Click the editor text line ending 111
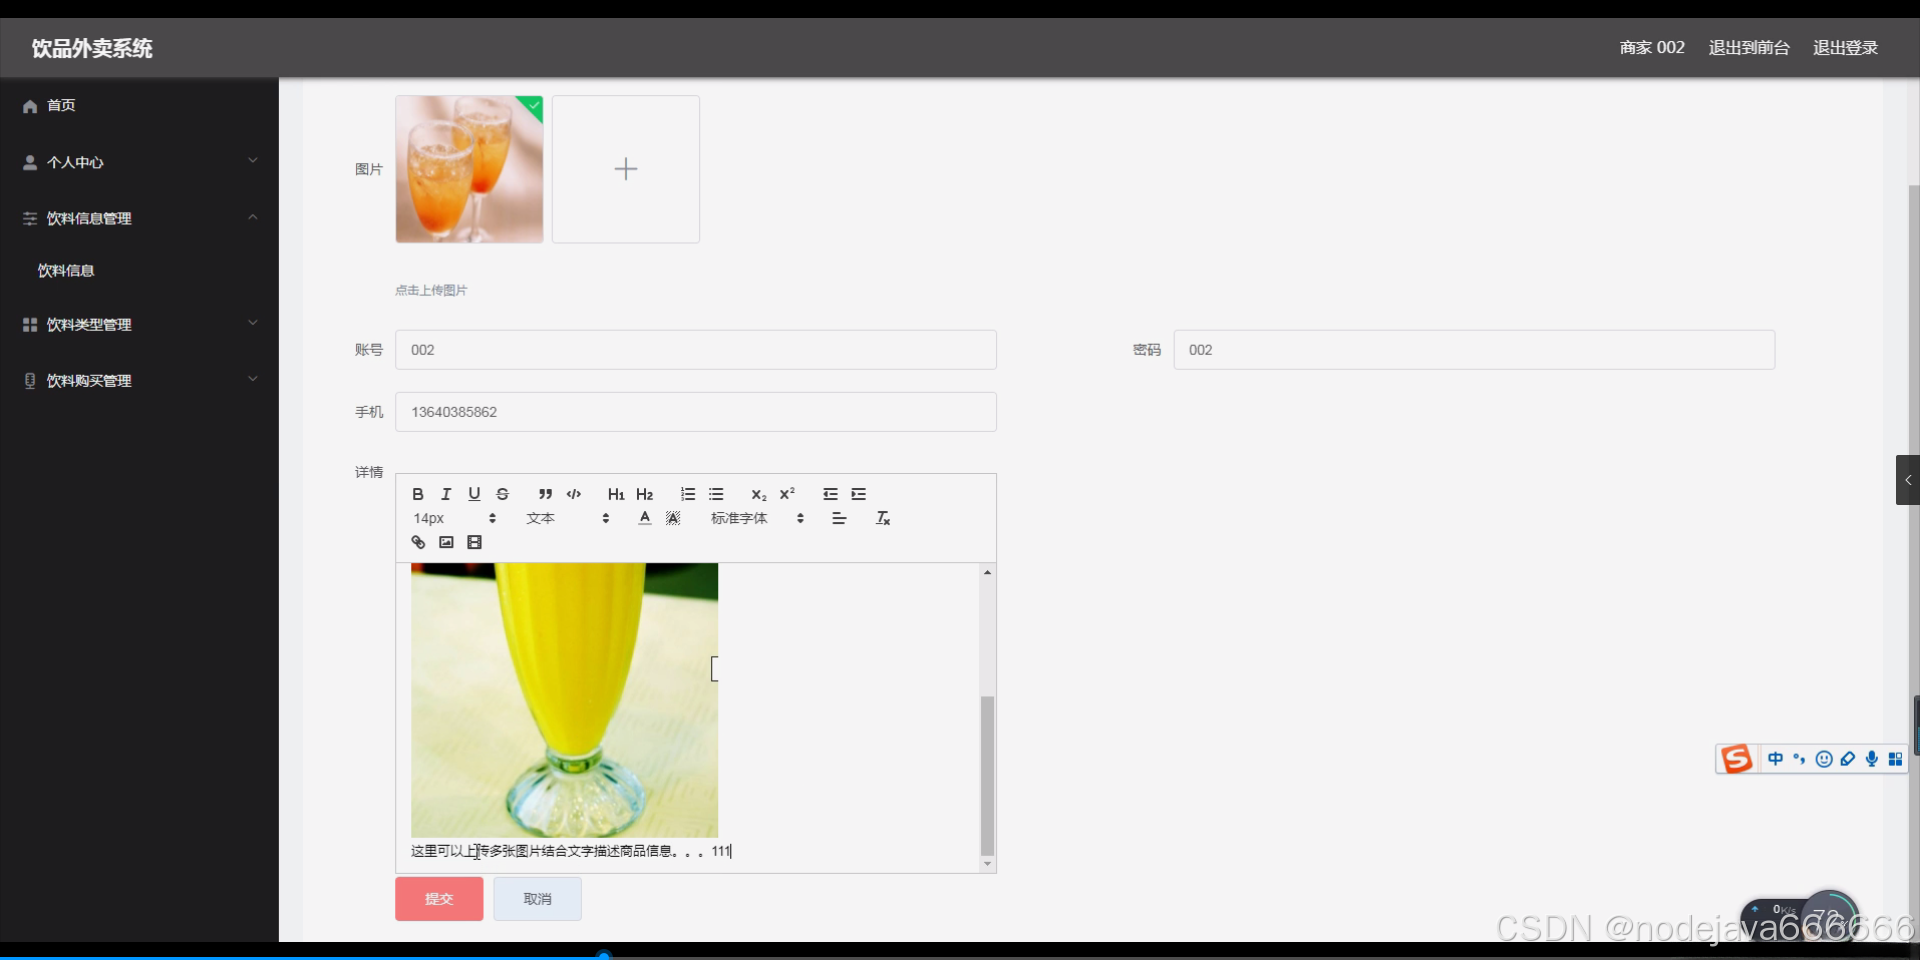1920x960 pixels. tap(571, 851)
